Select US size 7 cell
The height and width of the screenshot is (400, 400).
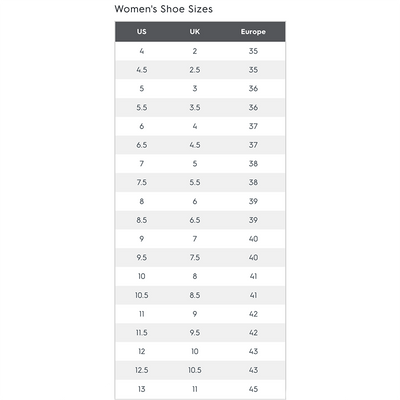point(142,164)
